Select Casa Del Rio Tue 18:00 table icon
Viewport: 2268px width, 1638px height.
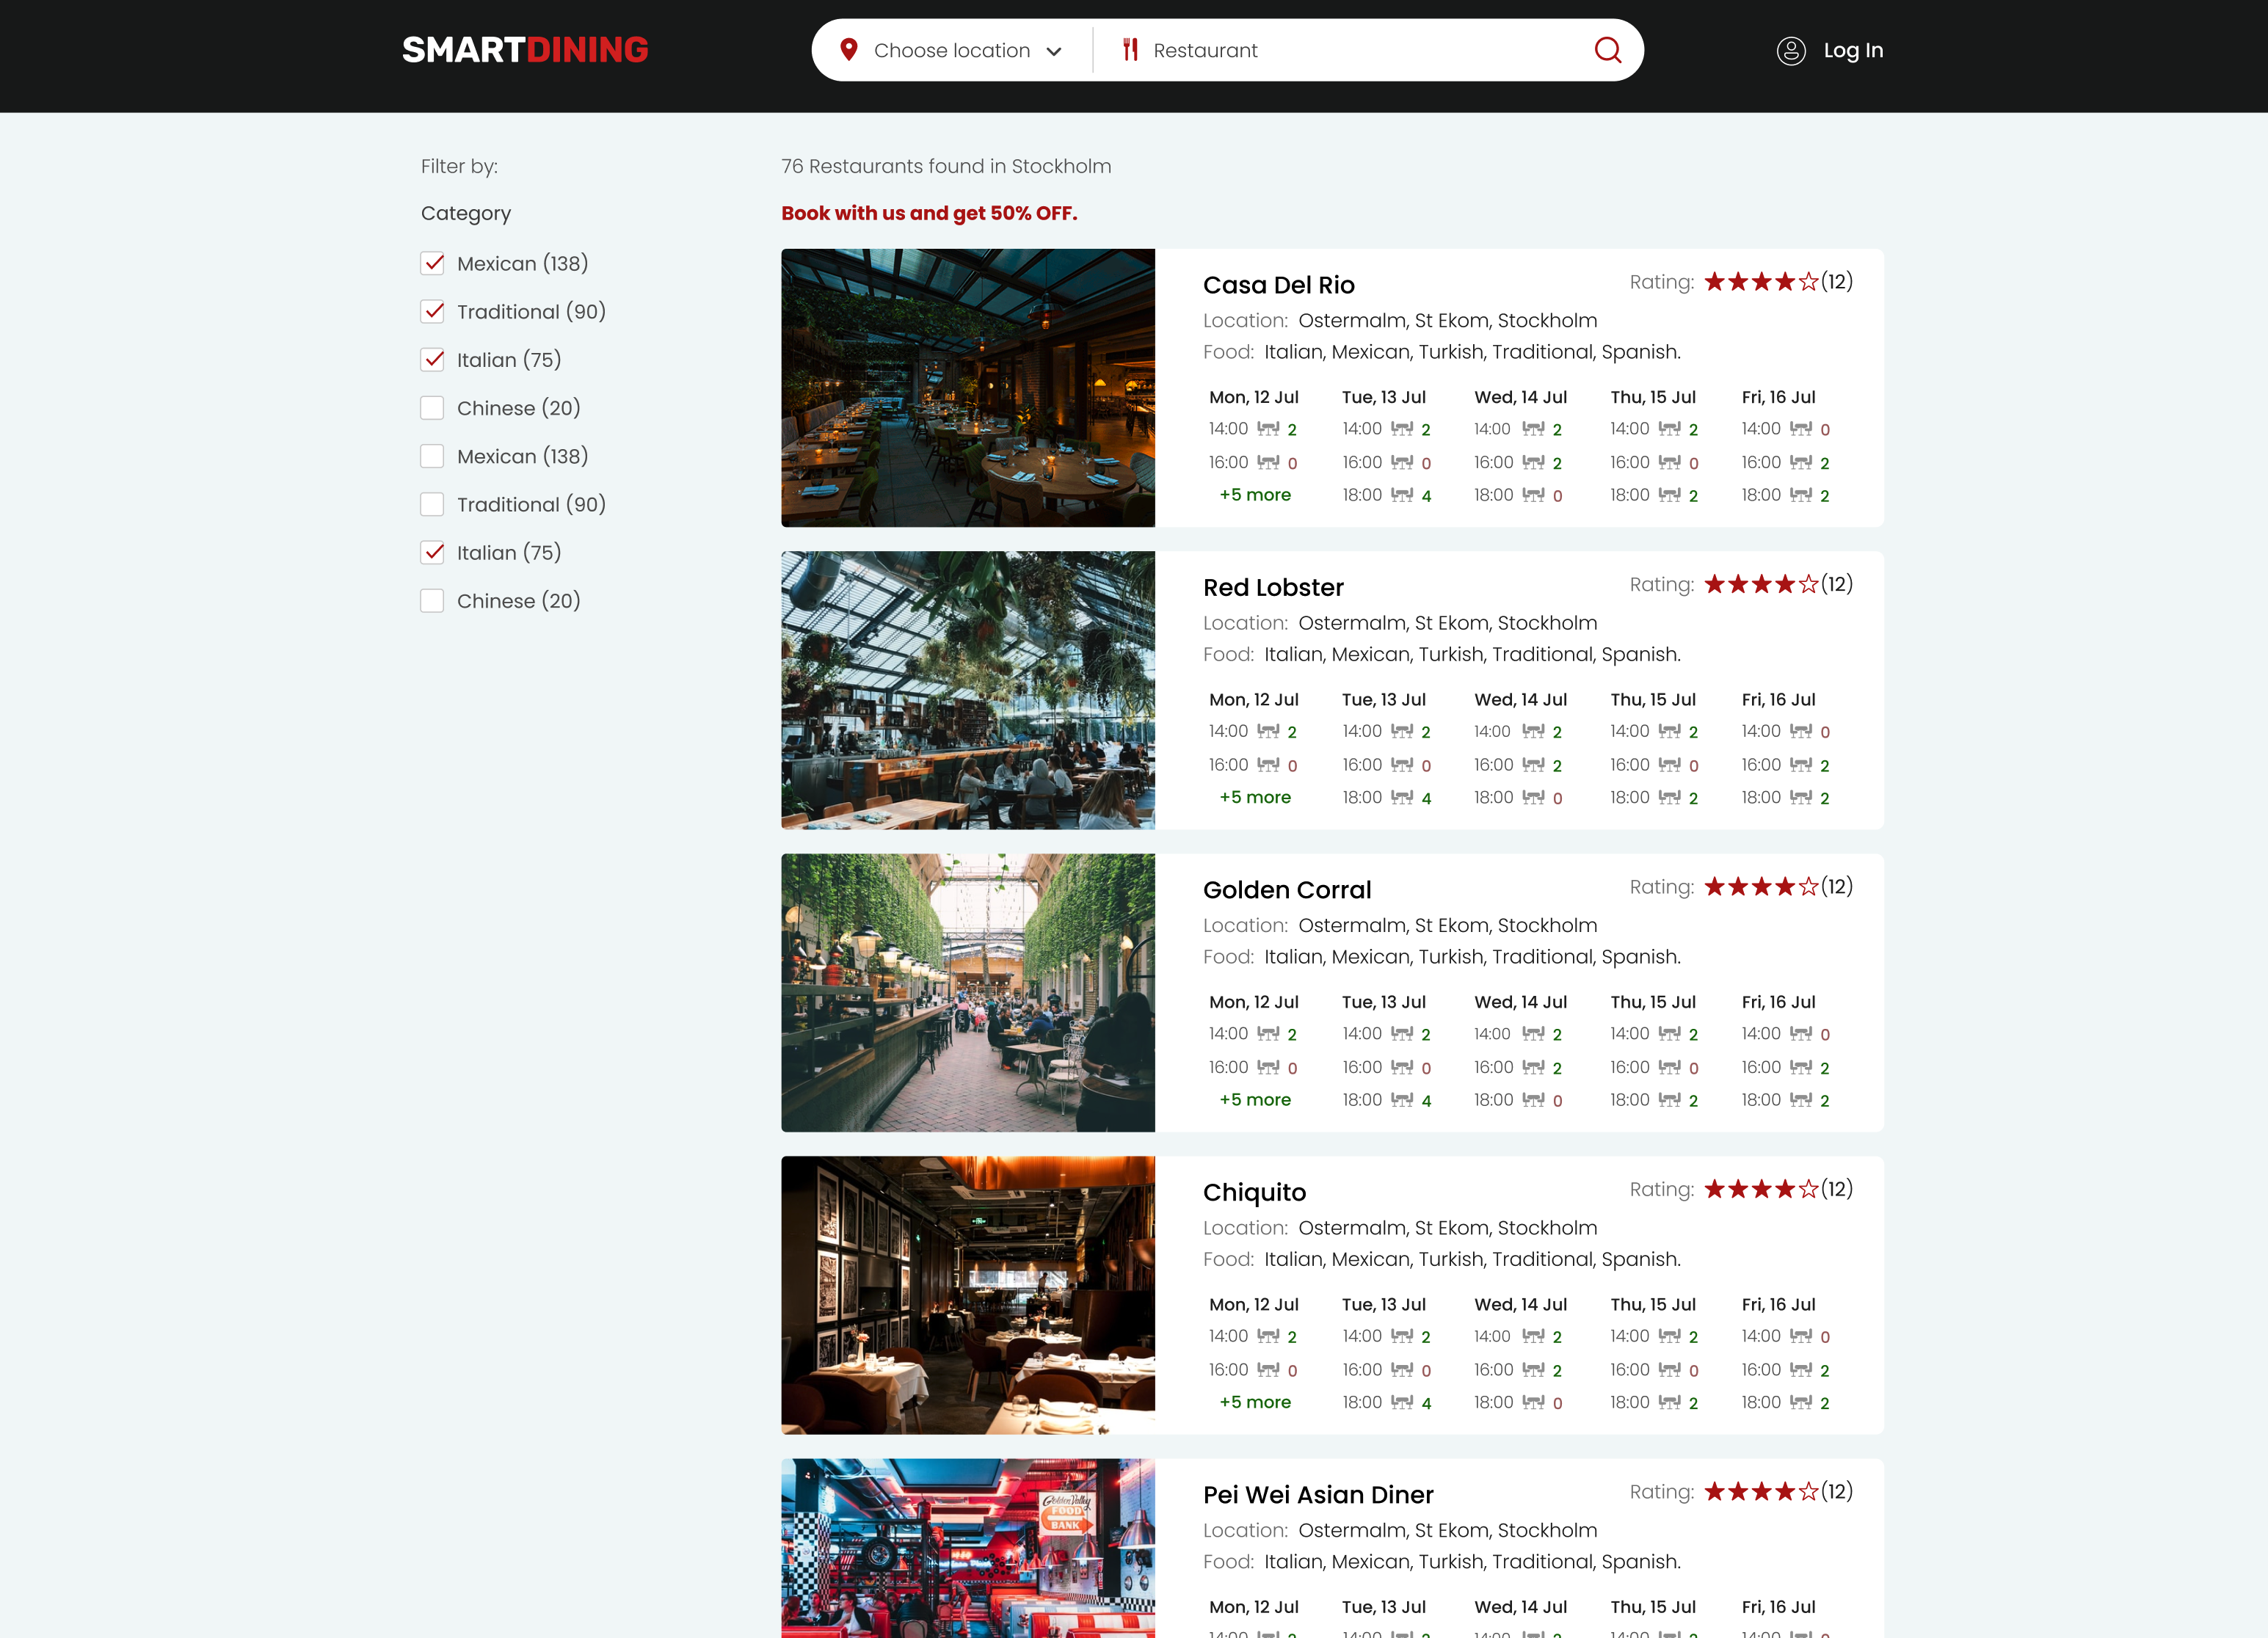[1402, 495]
